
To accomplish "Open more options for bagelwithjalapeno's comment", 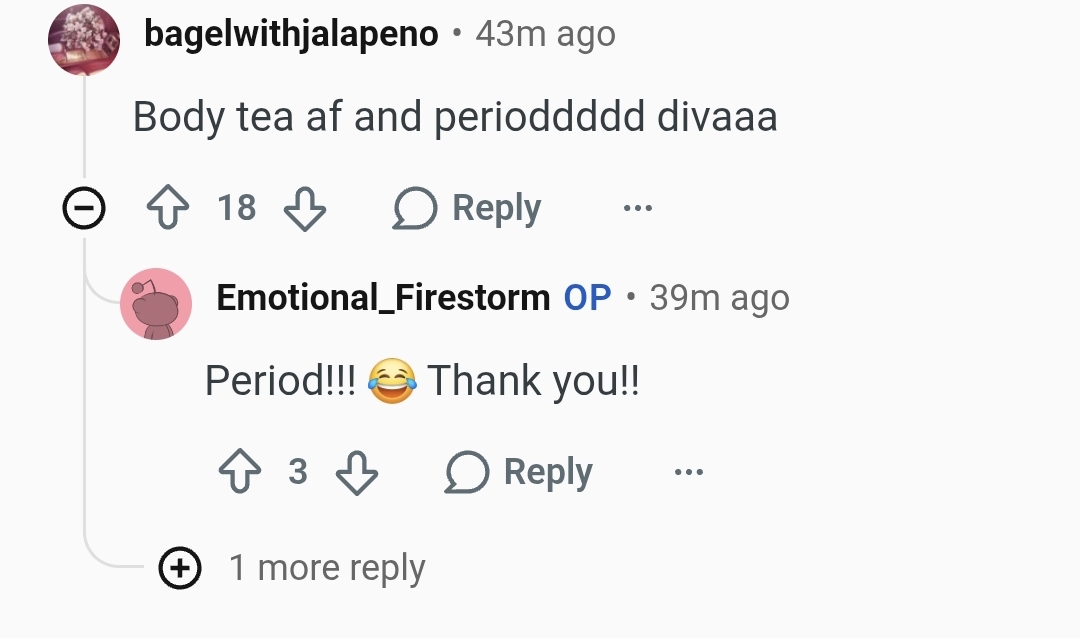I will [638, 207].
